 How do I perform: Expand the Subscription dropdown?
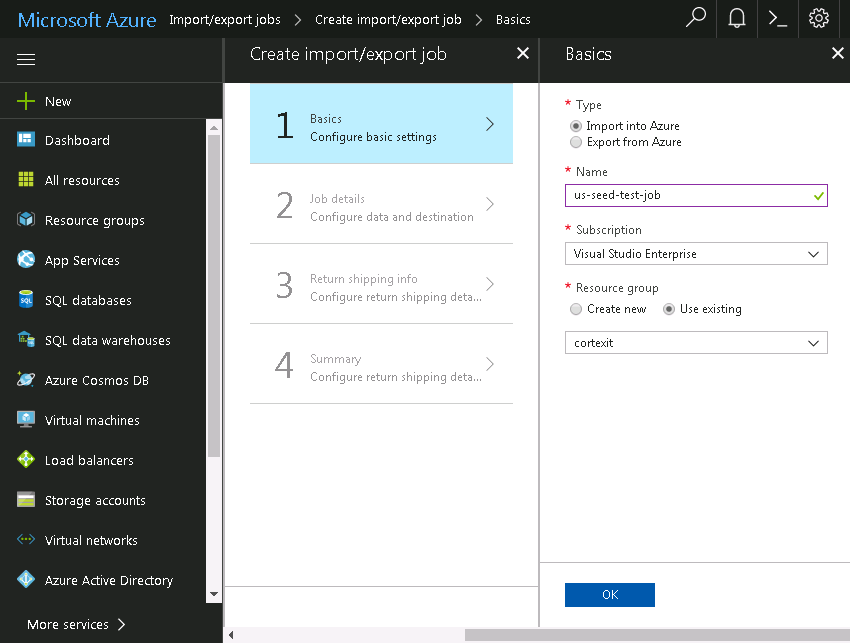pyautogui.click(x=696, y=254)
